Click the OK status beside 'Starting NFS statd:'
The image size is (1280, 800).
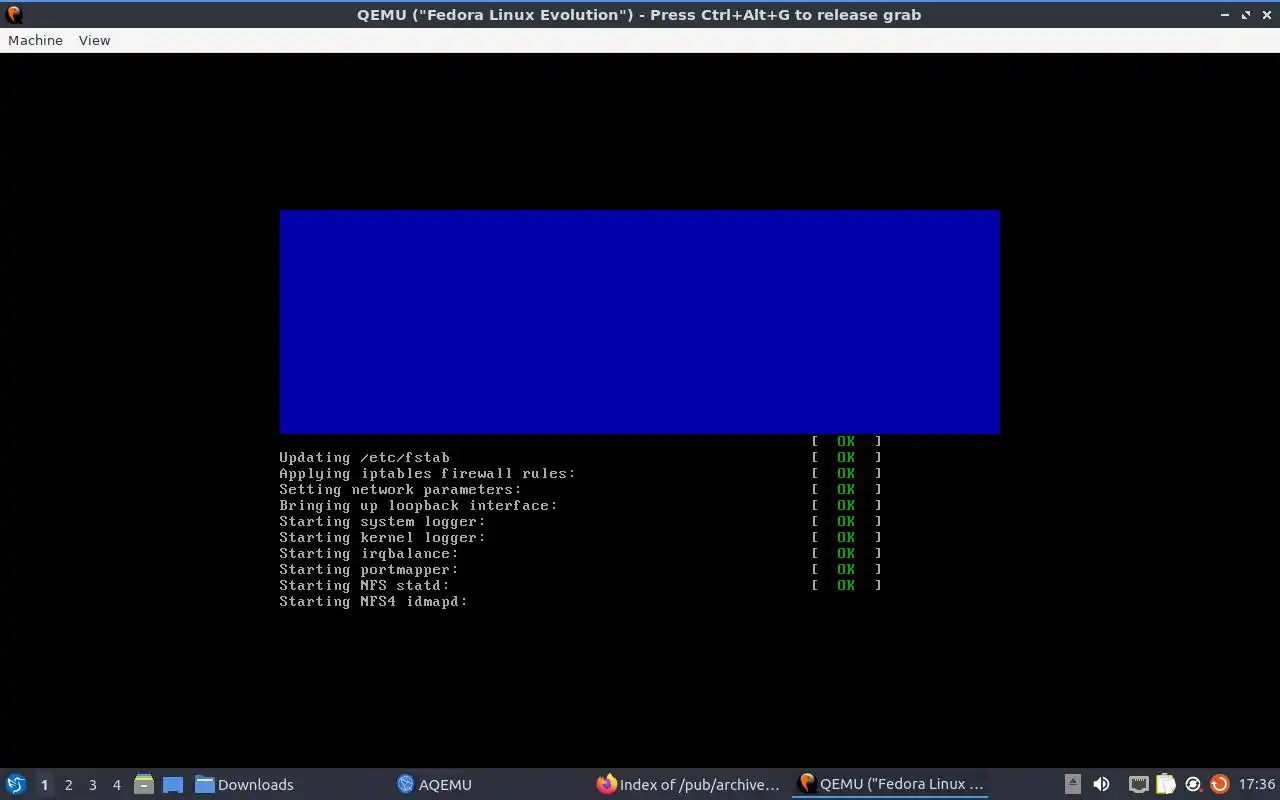coord(846,586)
